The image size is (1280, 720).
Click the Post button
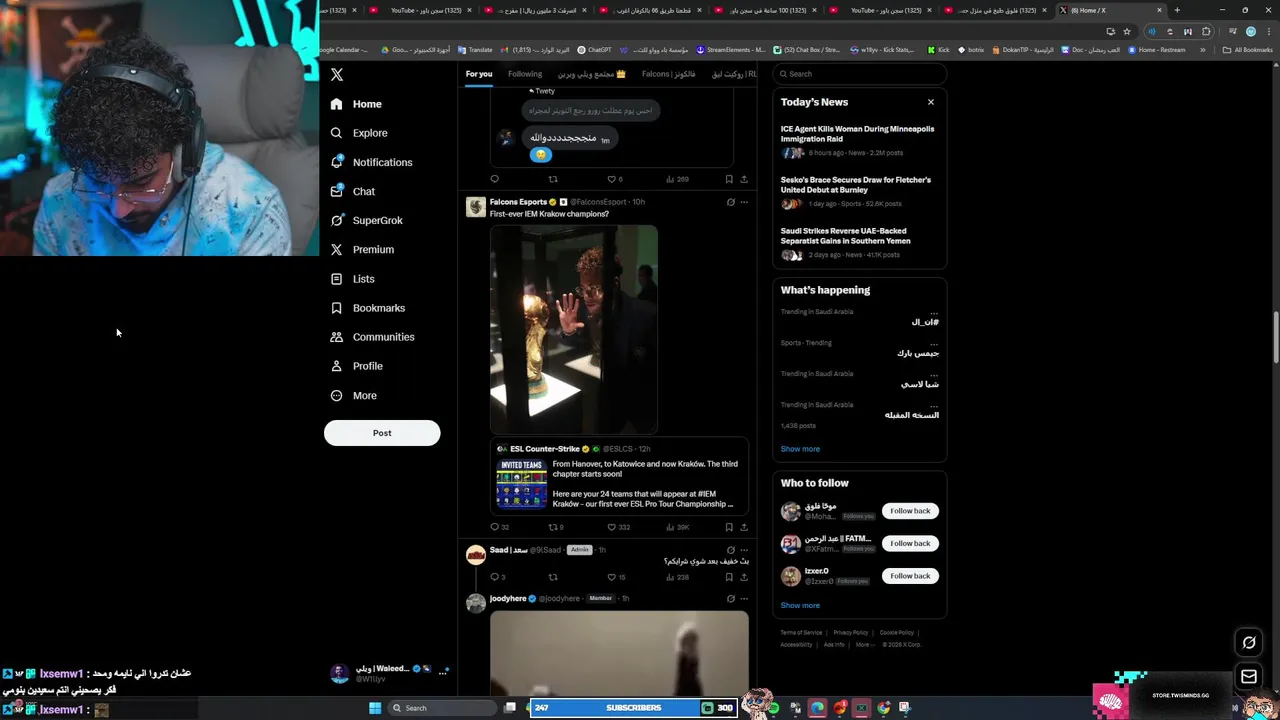pyautogui.click(x=382, y=433)
